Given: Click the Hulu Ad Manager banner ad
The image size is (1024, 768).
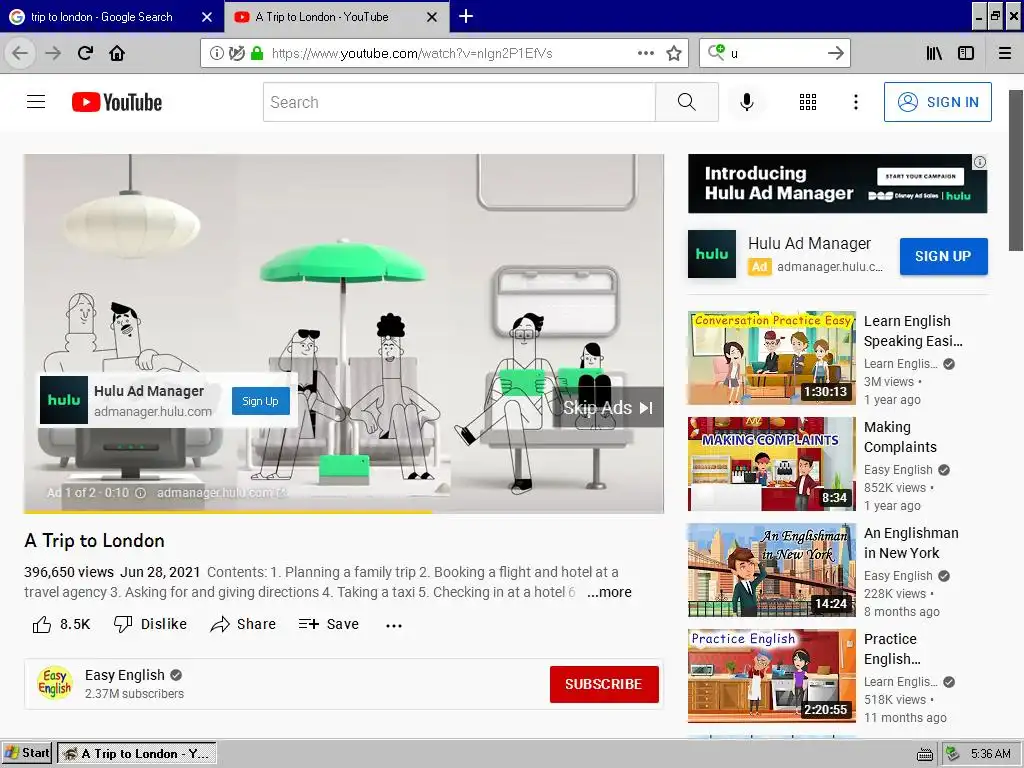Looking at the screenshot, I should 837,184.
